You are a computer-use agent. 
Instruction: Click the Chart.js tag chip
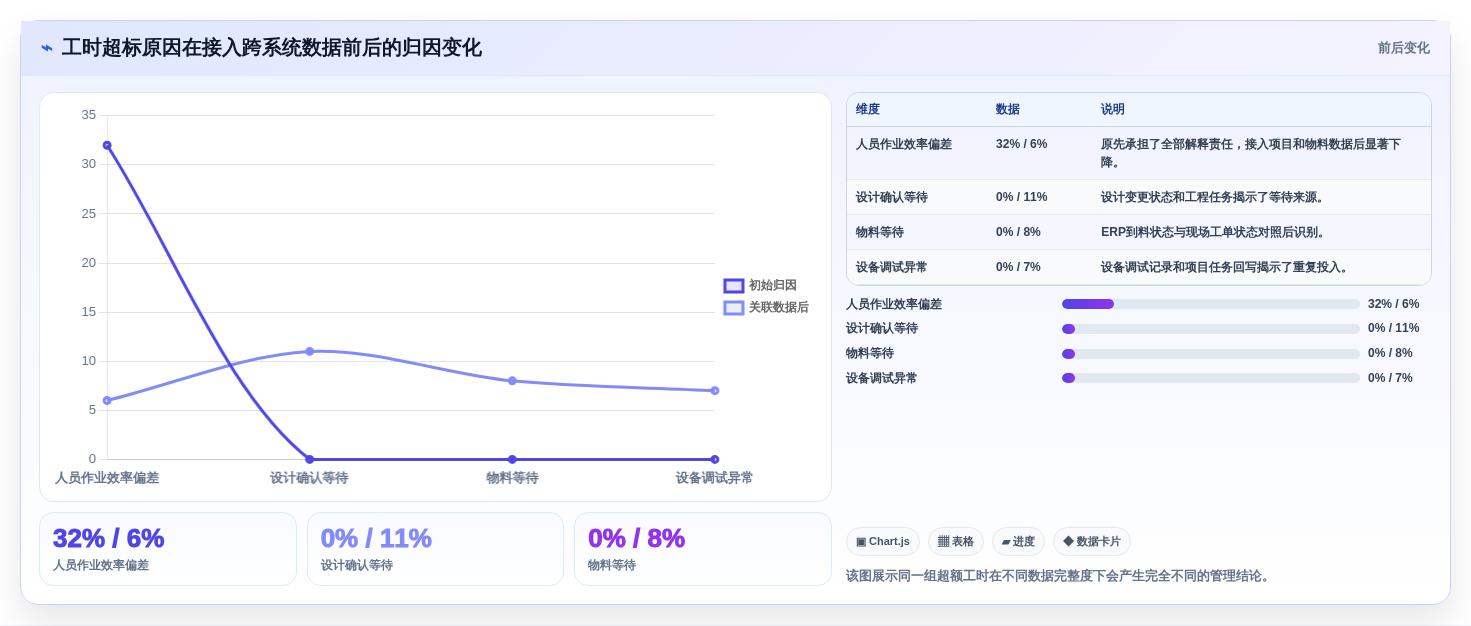coord(882,542)
